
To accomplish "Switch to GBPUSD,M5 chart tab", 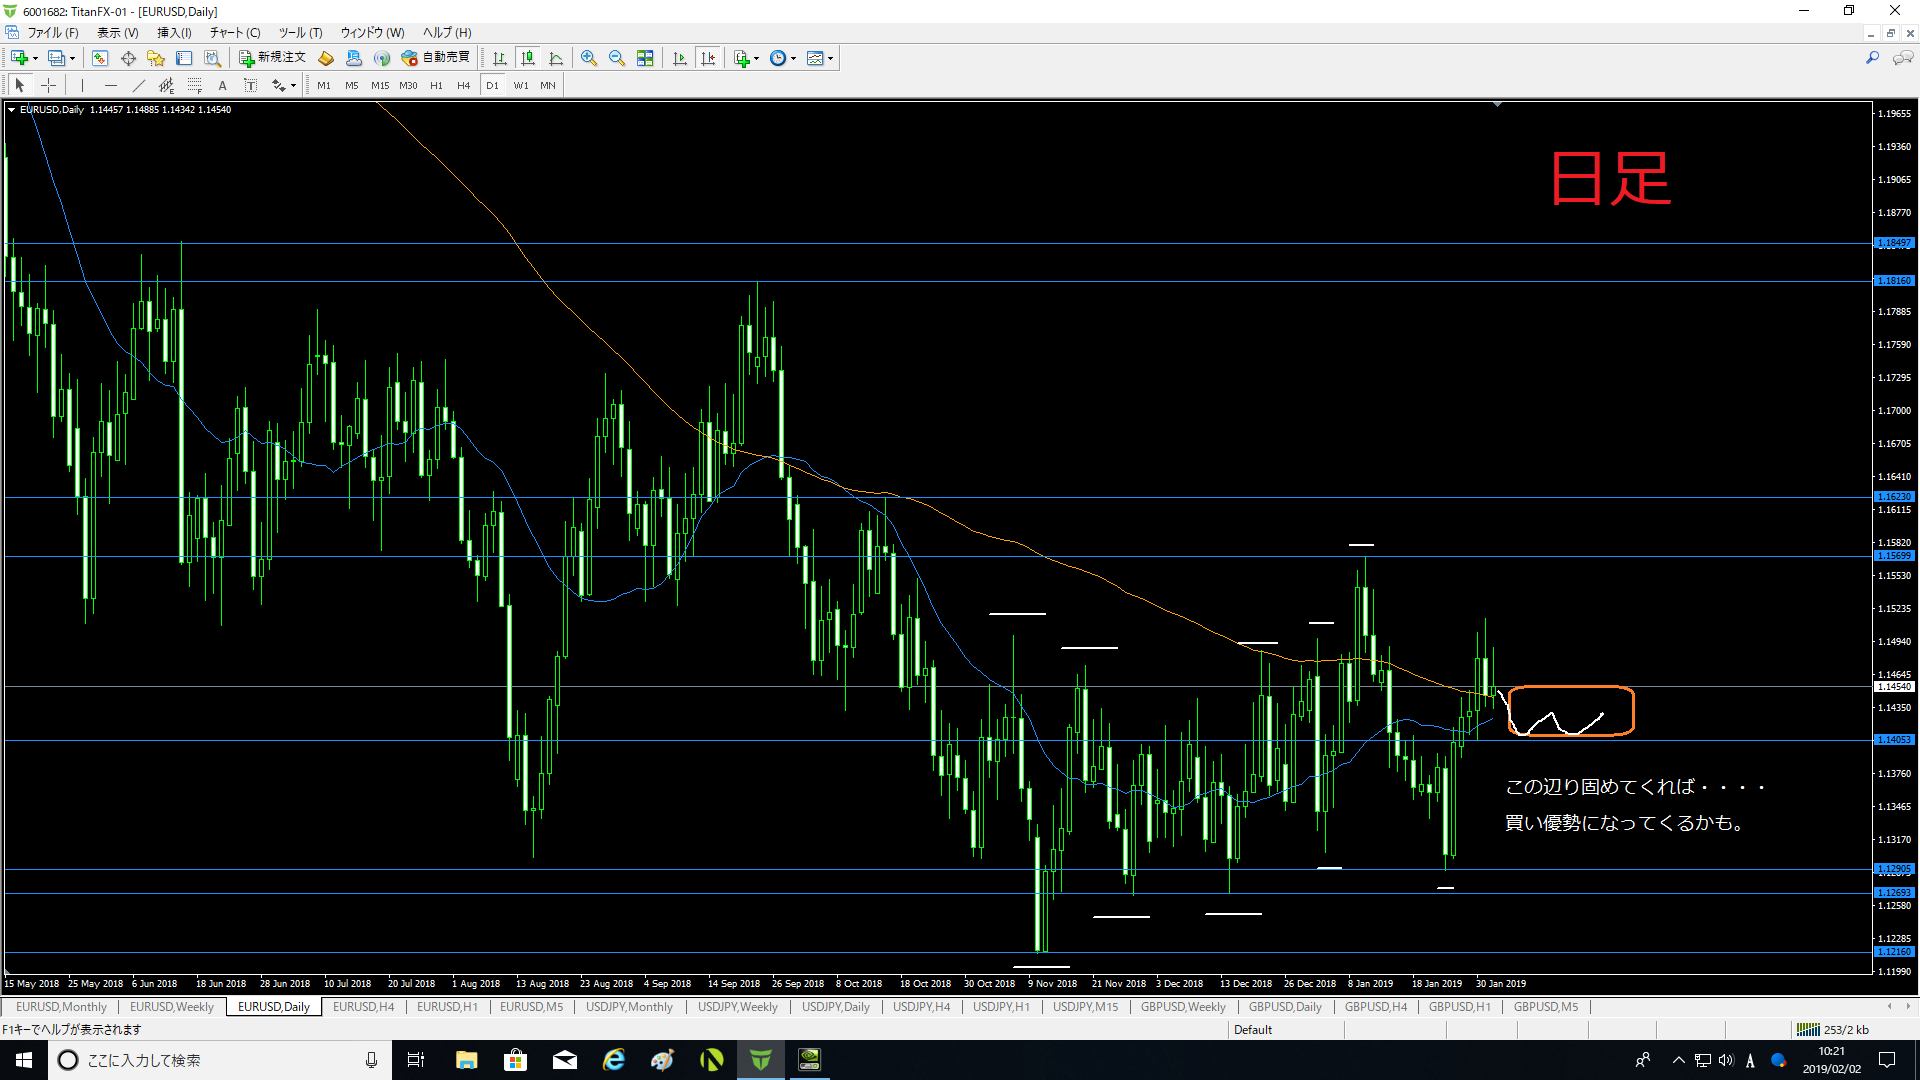I will point(1546,1007).
